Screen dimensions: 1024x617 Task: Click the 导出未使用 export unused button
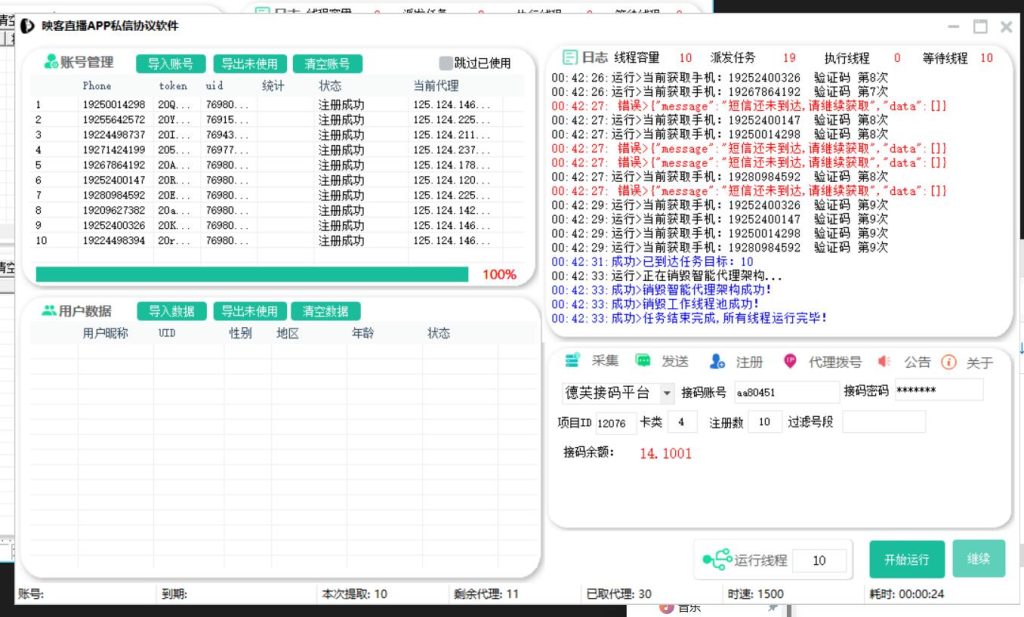[x=249, y=62]
